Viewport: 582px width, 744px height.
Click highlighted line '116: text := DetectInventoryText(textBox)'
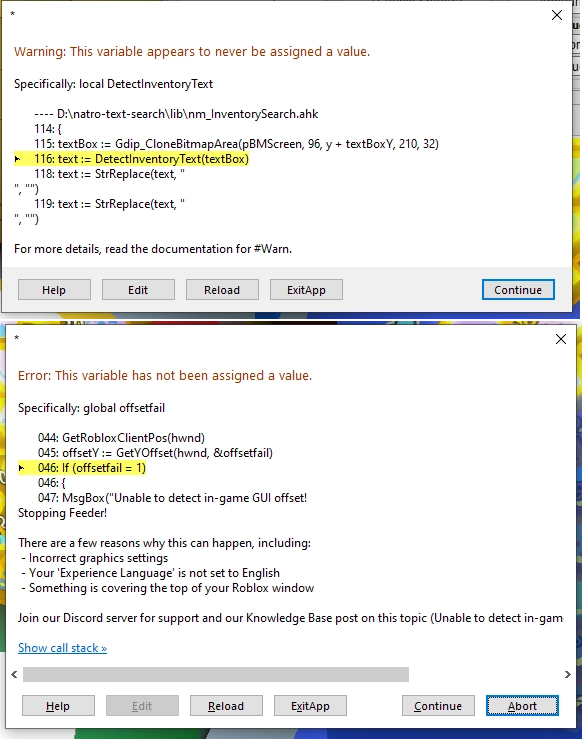point(131,159)
